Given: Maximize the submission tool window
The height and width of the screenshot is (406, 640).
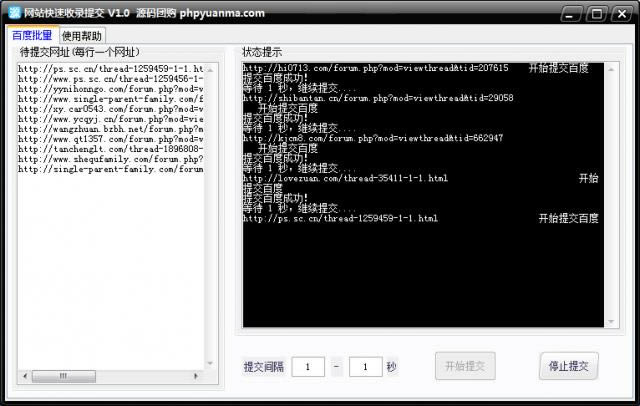Looking at the screenshot, I should pos(596,14).
